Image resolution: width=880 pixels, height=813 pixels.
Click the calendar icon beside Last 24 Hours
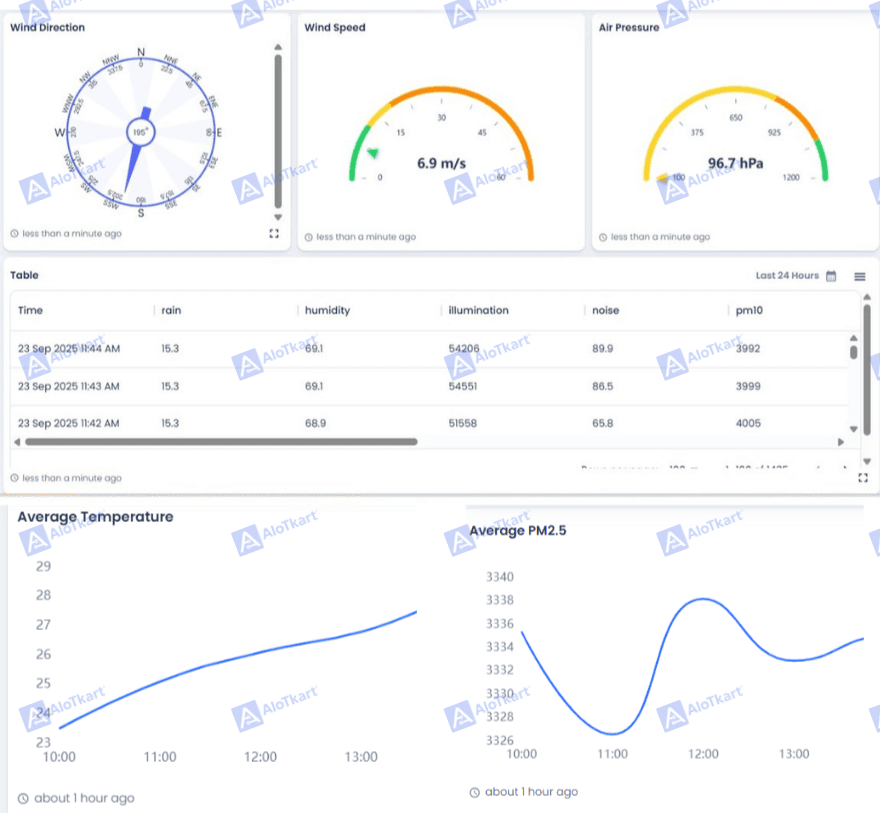pos(831,277)
